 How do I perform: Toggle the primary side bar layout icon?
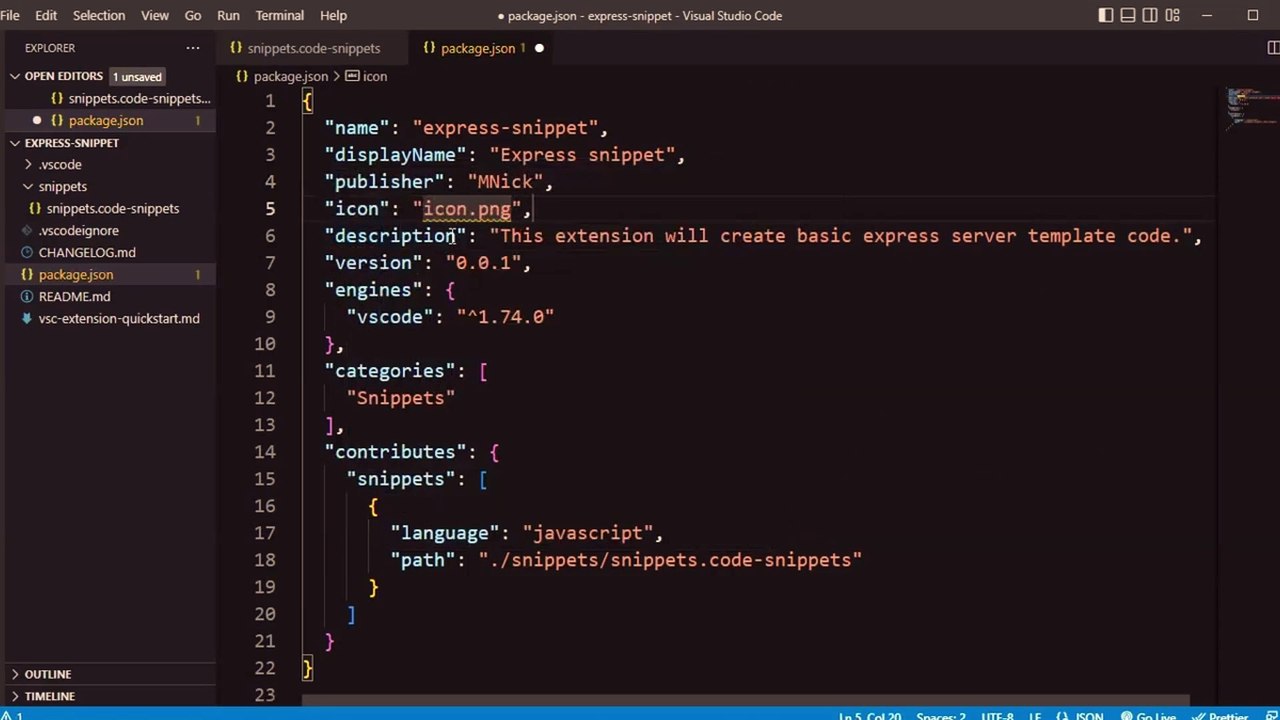pyautogui.click(x=1105, y=15)
